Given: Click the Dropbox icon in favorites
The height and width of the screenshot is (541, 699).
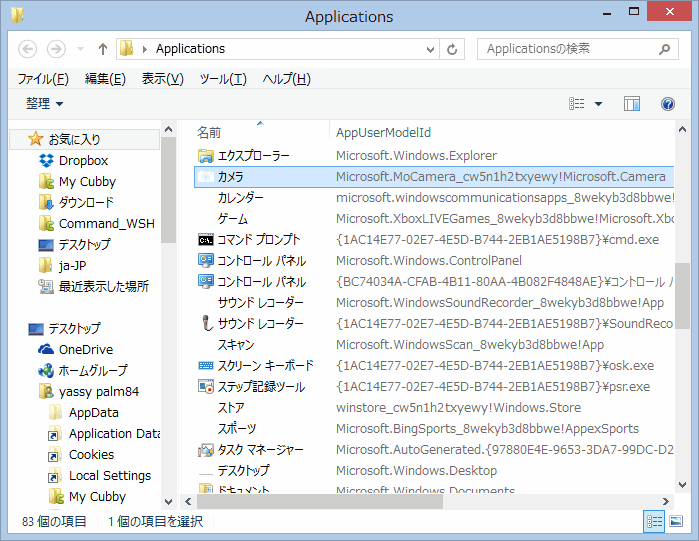Looking at the screenshot, I should coord(46,160).
